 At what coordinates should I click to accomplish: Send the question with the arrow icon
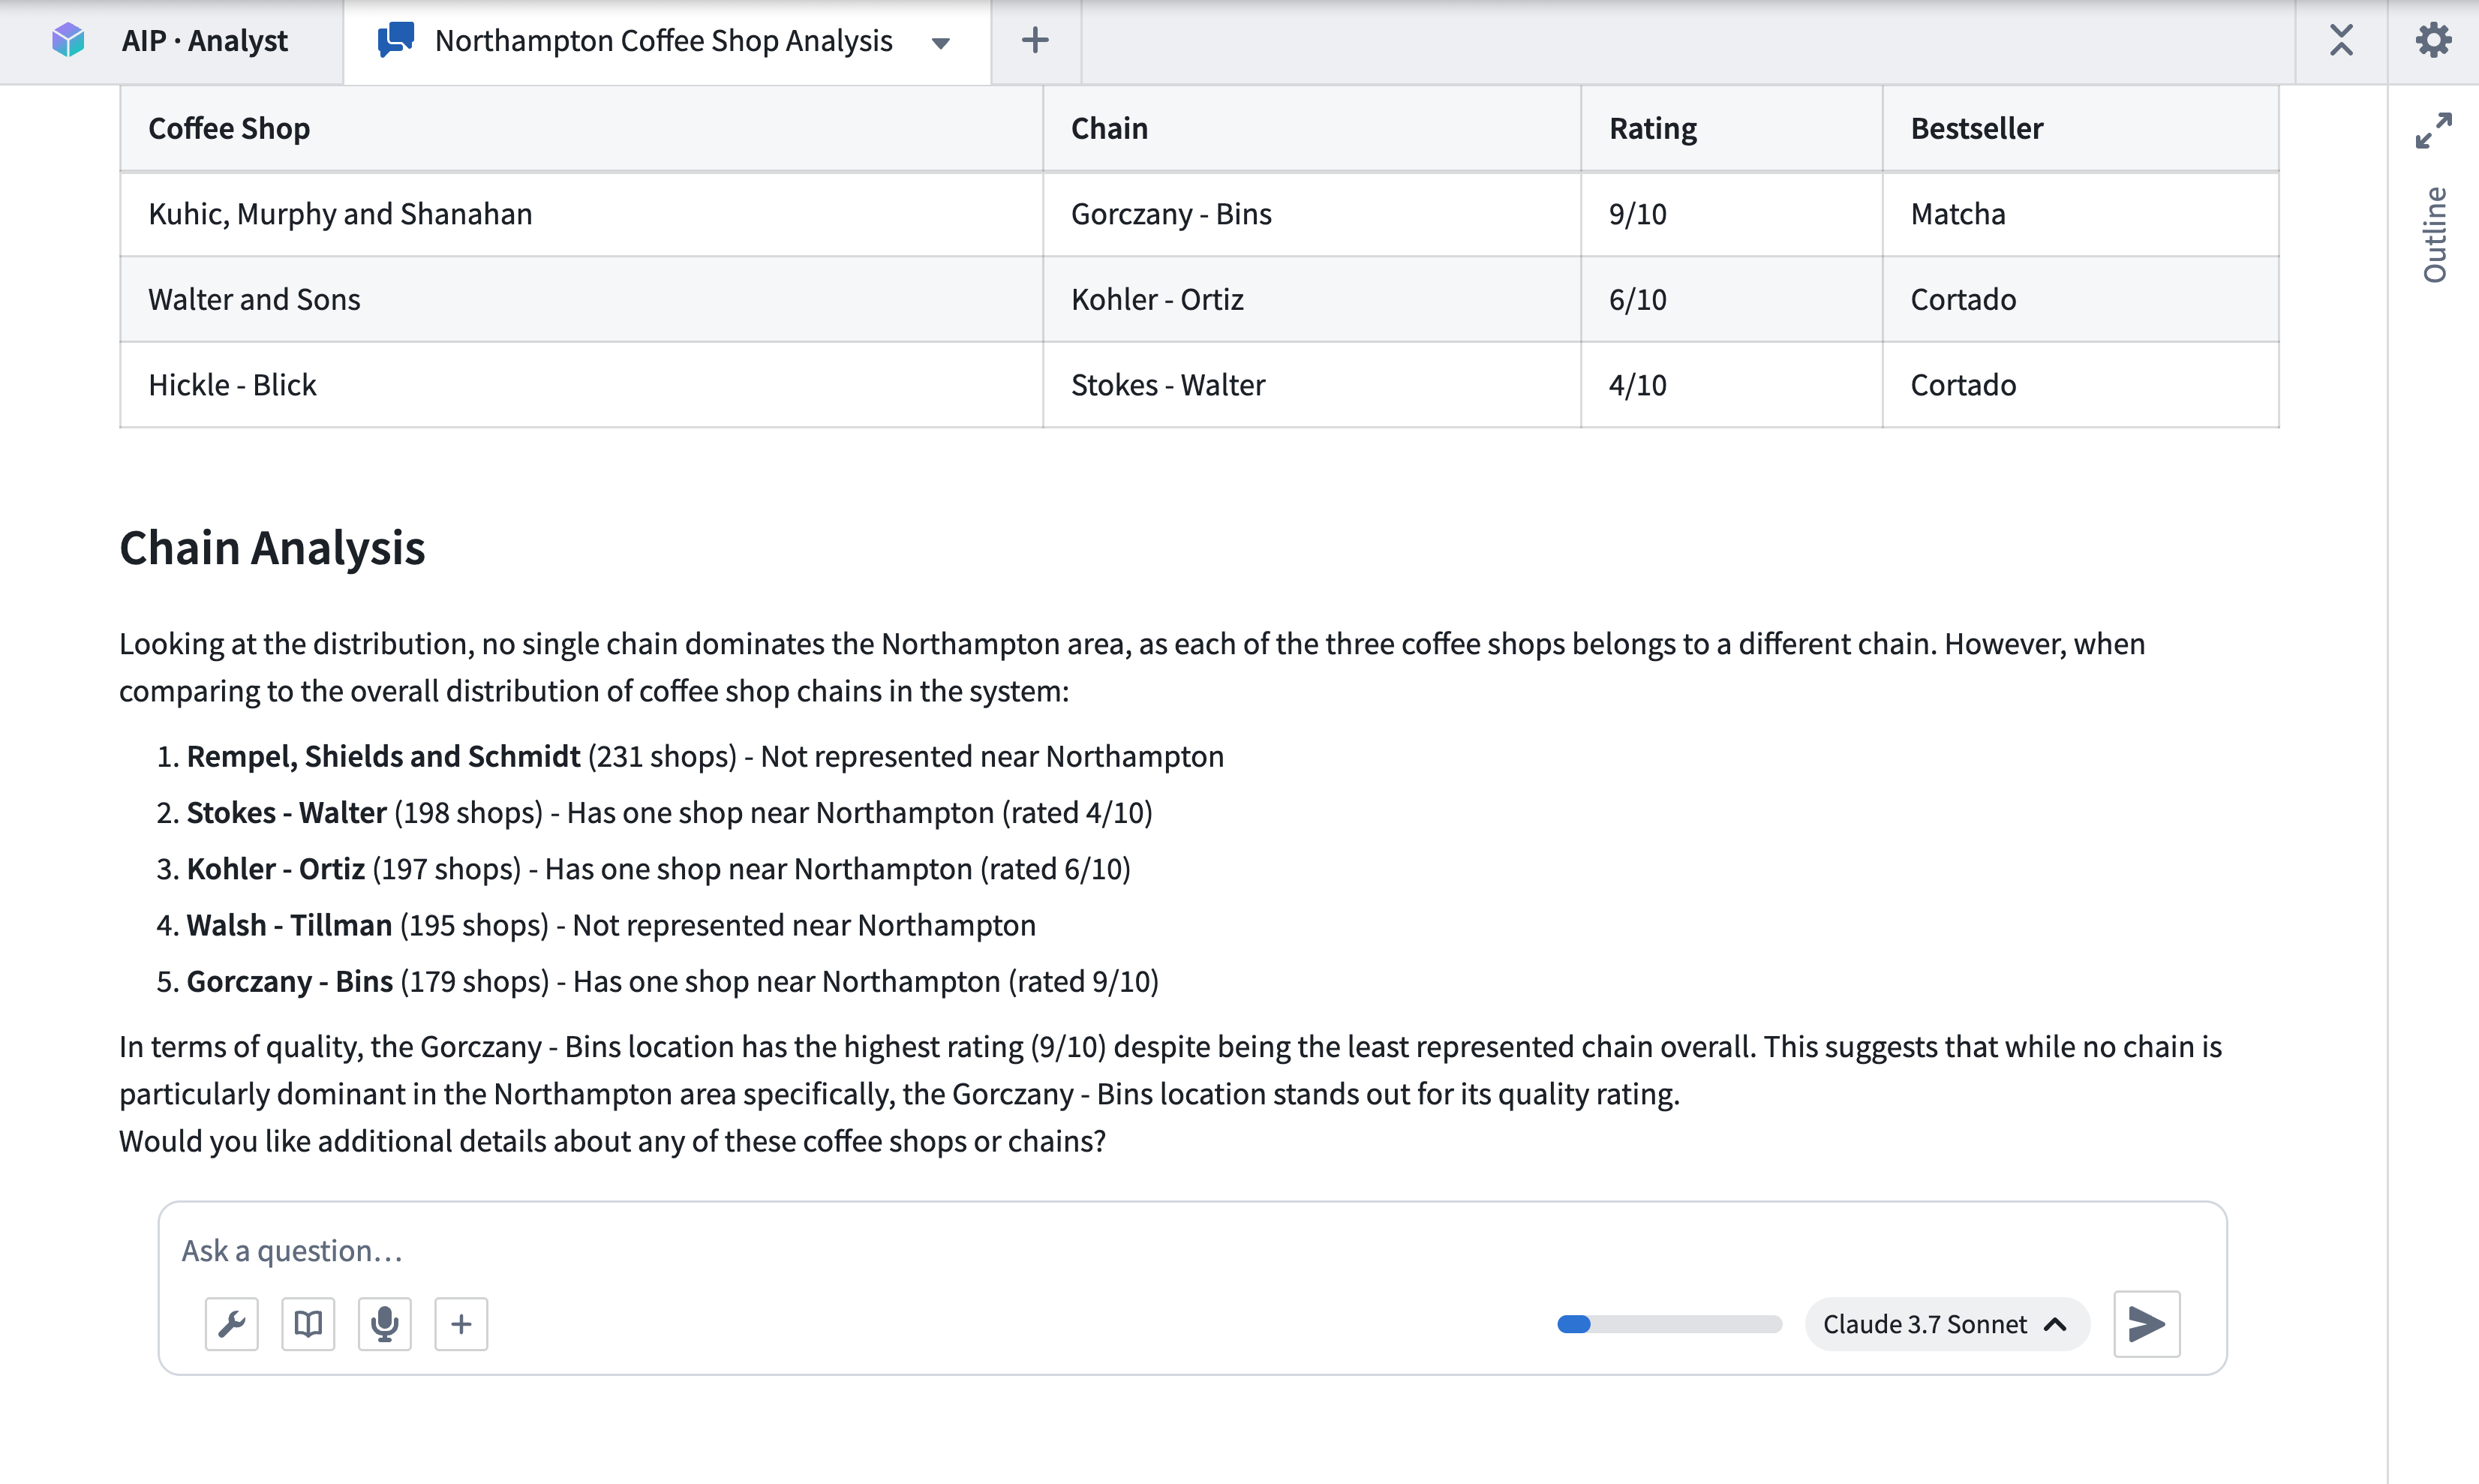pos(2146,1324)
